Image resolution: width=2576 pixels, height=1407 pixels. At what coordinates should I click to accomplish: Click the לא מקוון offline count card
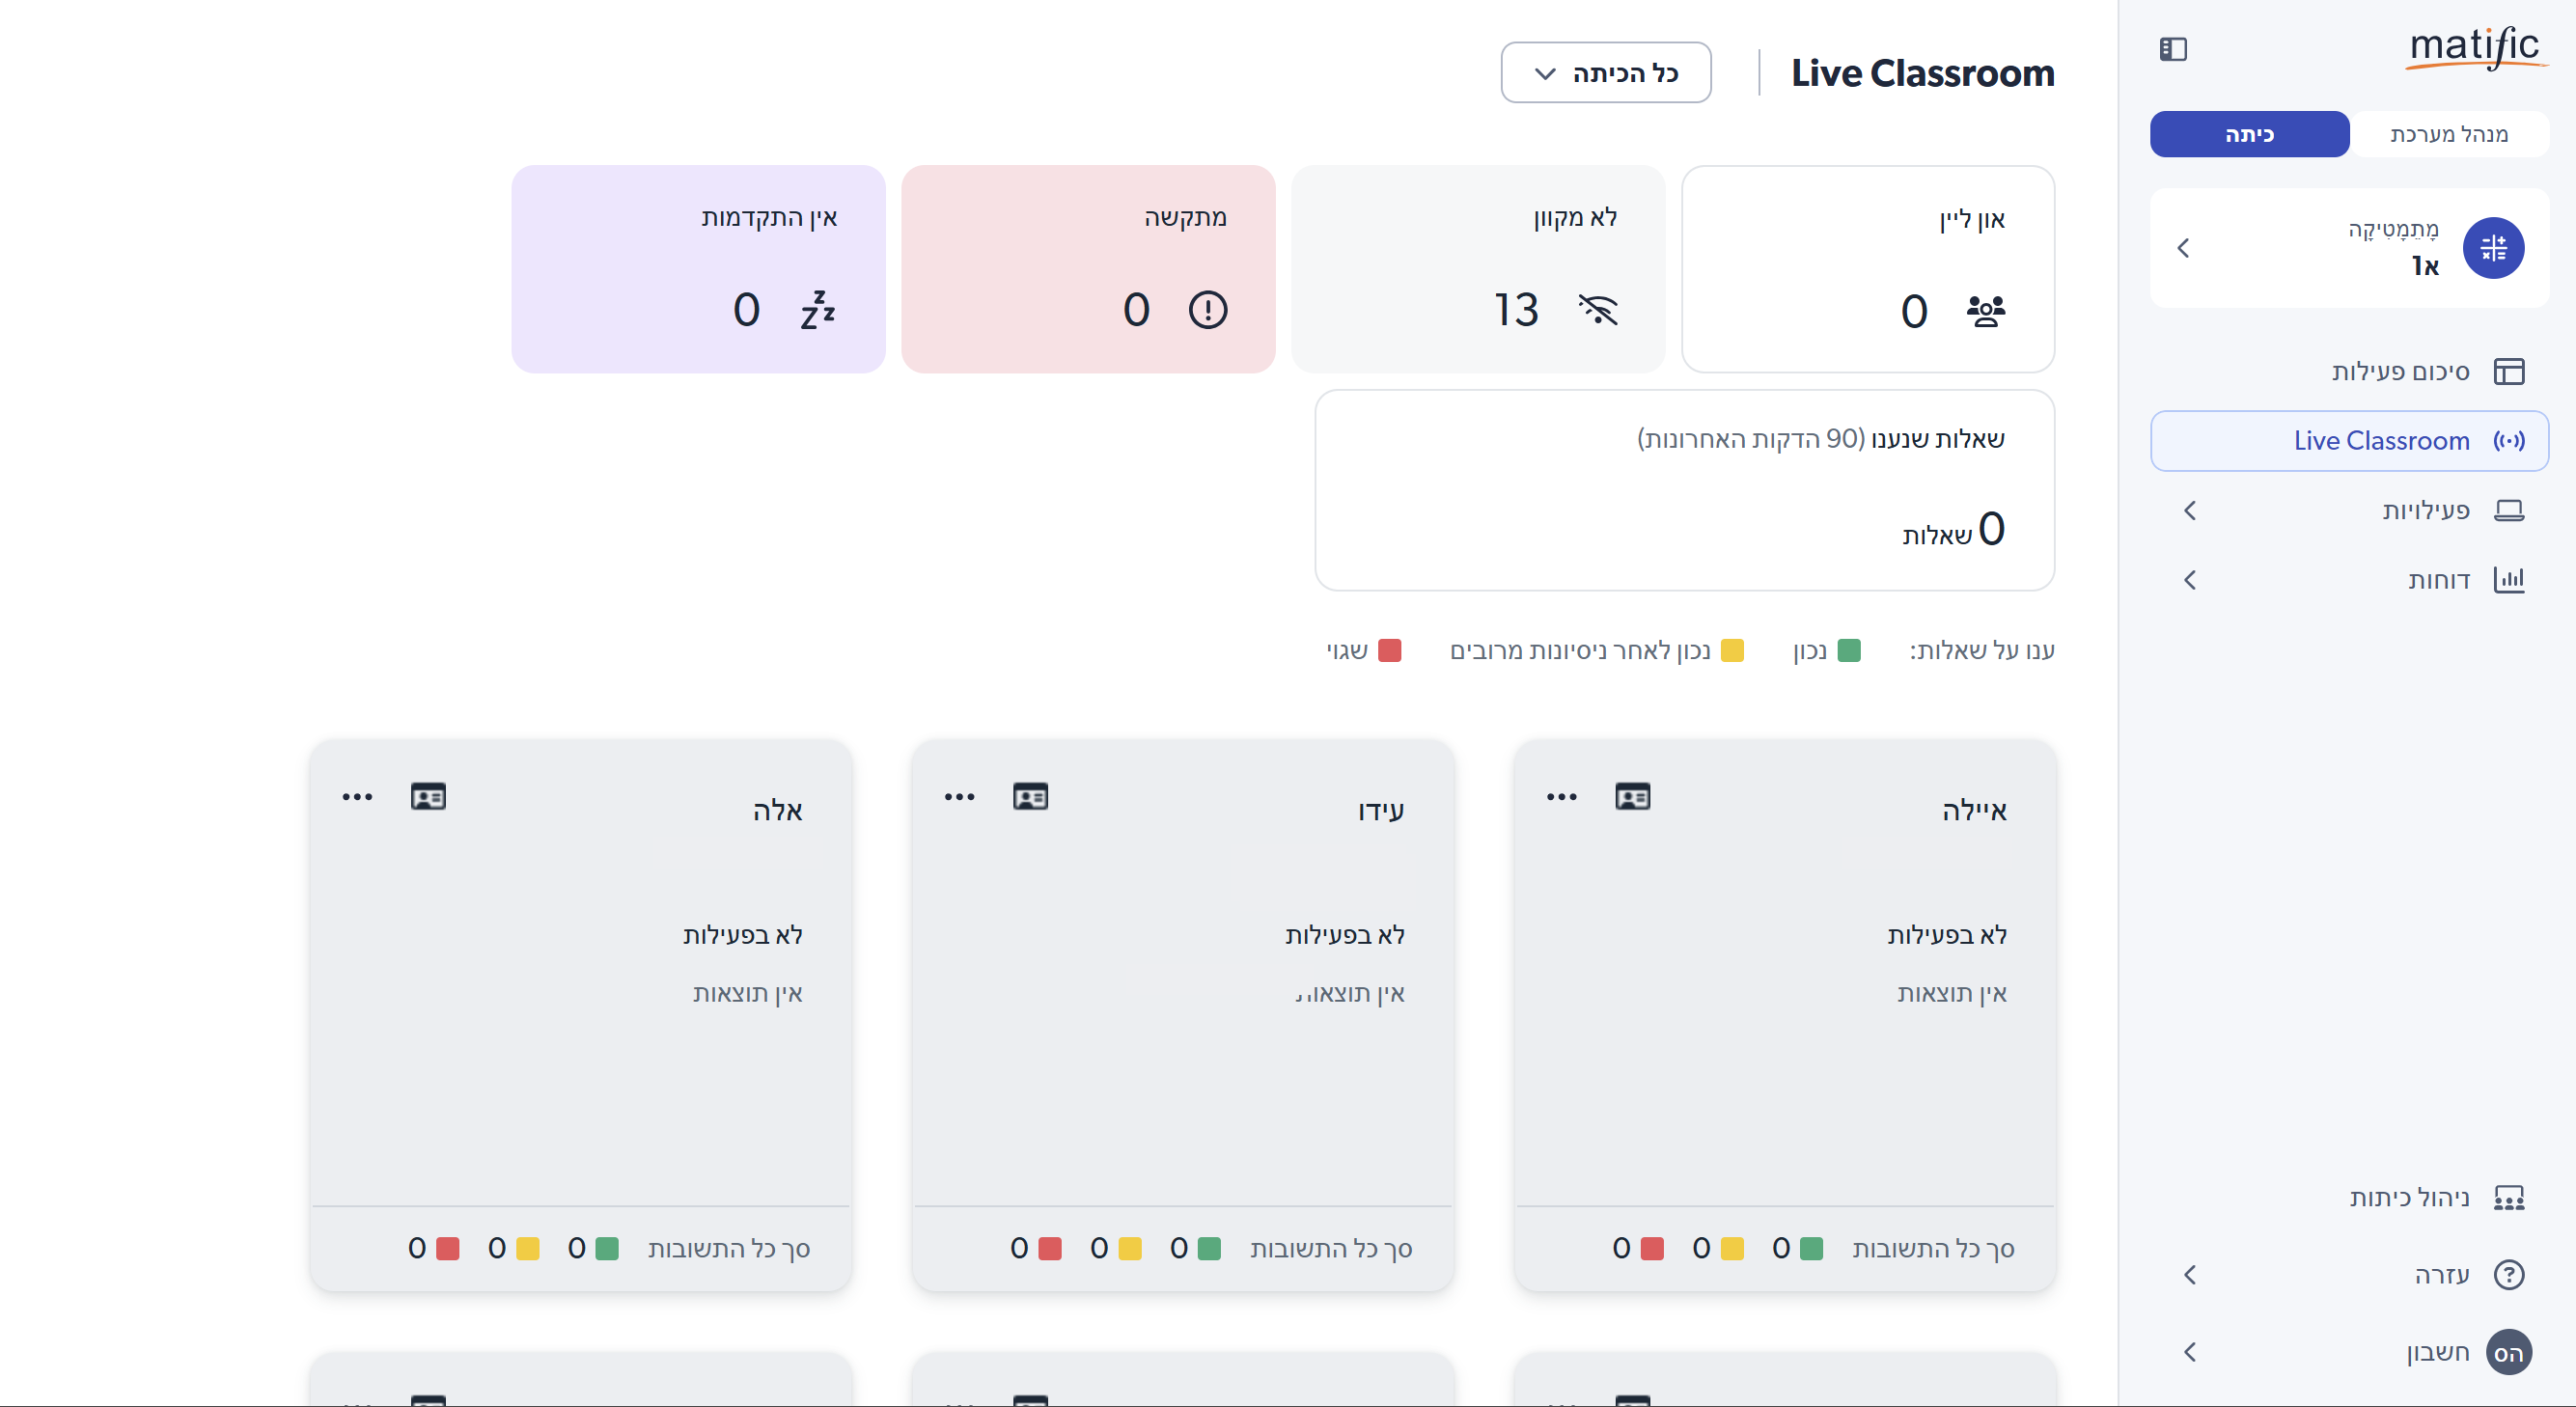click(x=1477, y=270)
